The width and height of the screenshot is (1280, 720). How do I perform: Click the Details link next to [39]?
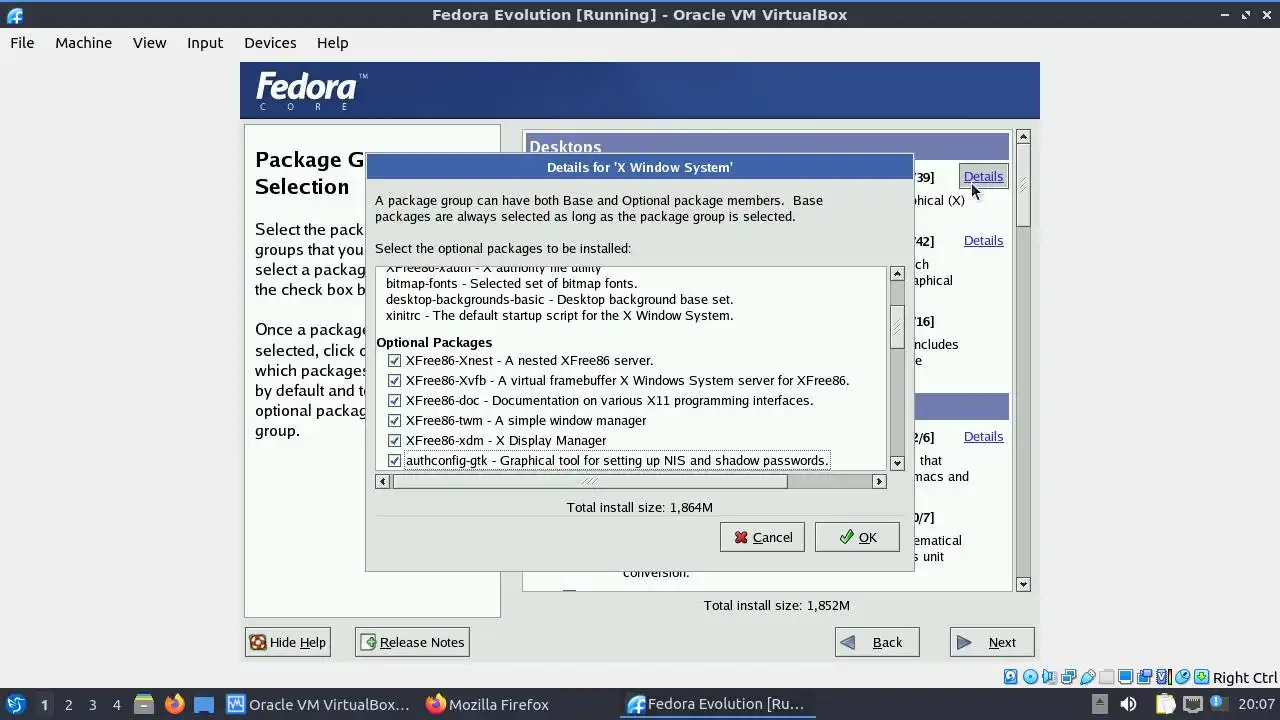983,176
